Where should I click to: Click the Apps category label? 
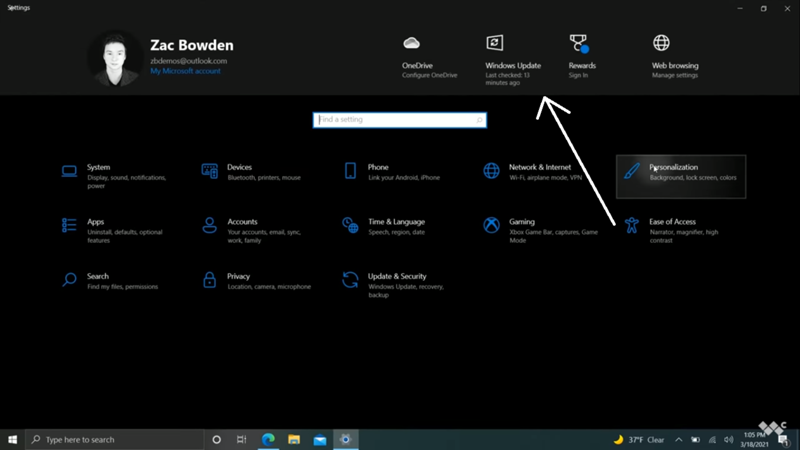coord(95,221)
